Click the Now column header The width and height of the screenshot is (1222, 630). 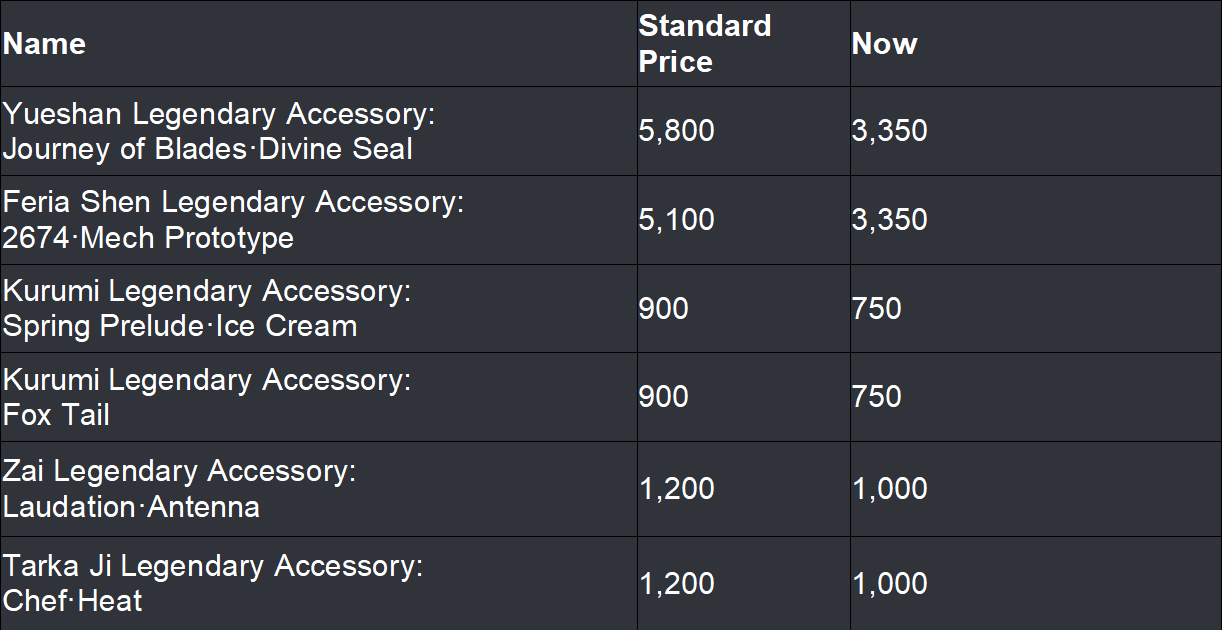pos(884,44)
